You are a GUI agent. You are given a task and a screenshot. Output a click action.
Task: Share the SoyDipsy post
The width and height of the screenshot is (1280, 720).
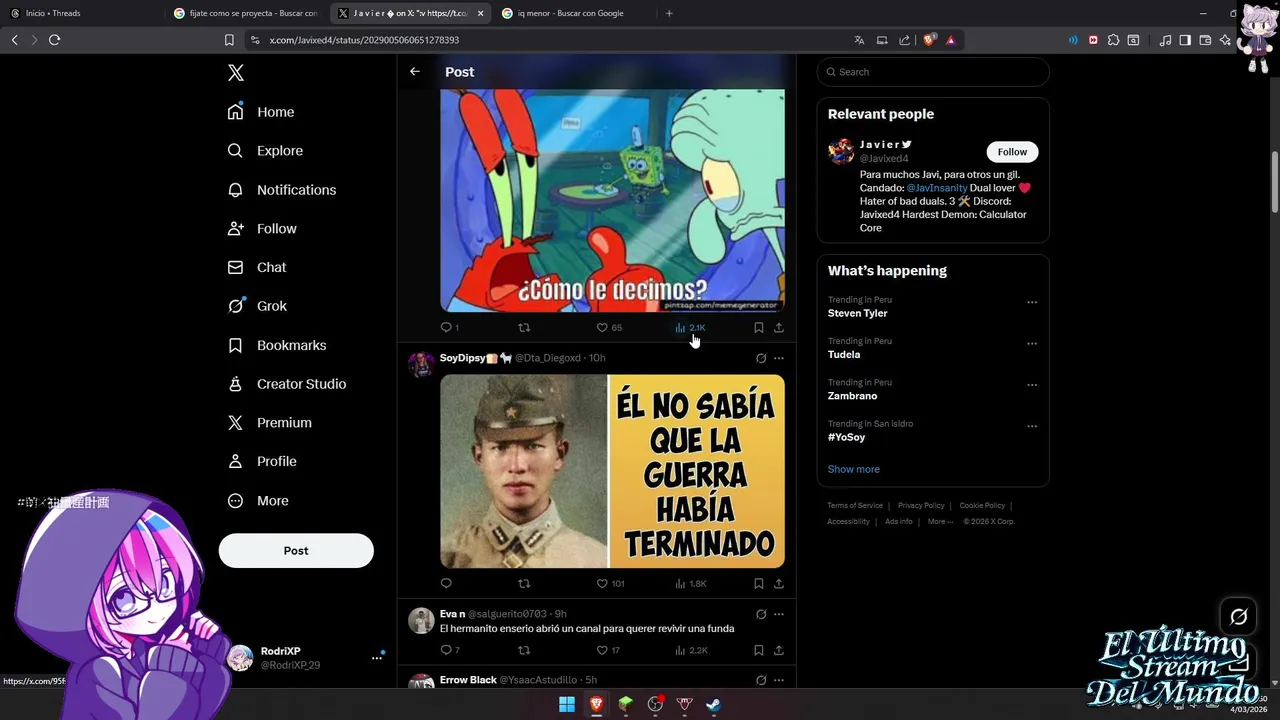779,584
